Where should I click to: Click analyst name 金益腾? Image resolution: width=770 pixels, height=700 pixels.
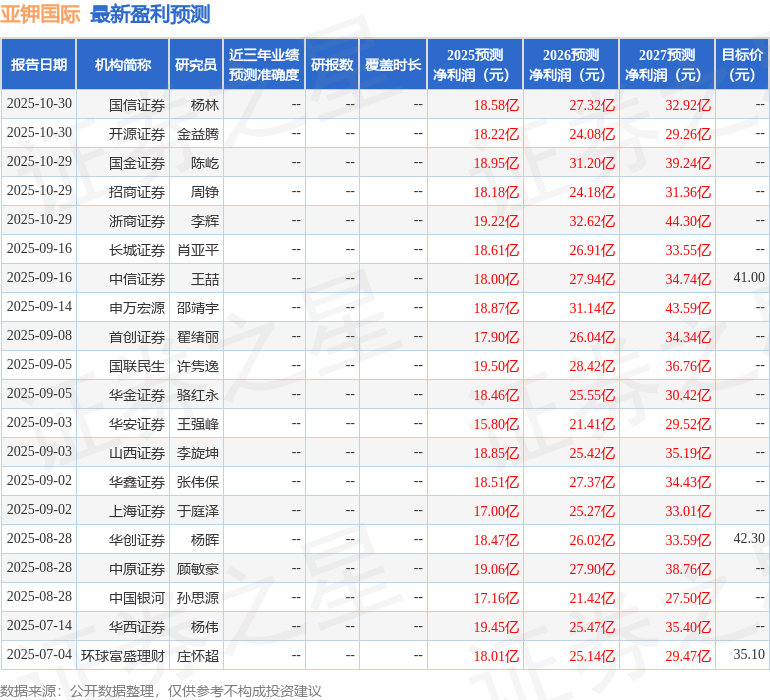point(198,134)
